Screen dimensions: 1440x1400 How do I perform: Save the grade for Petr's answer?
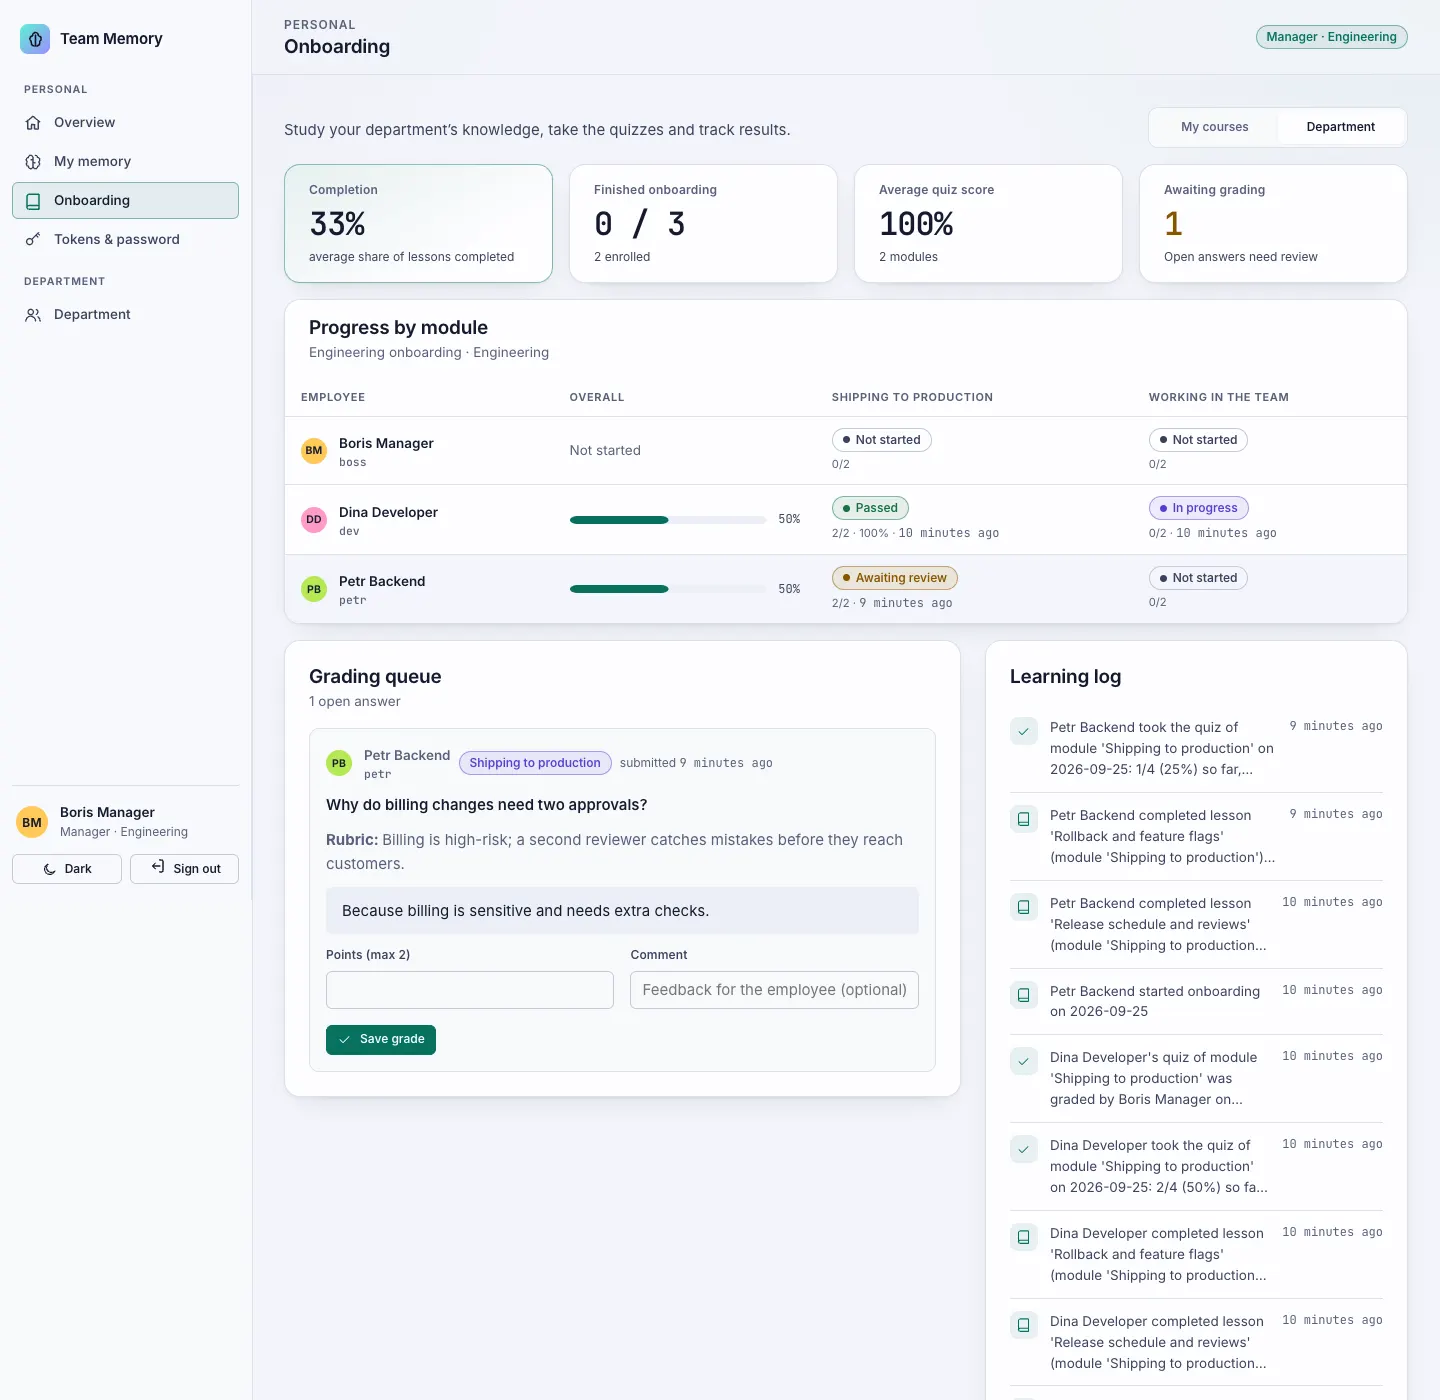(381, 1040)
